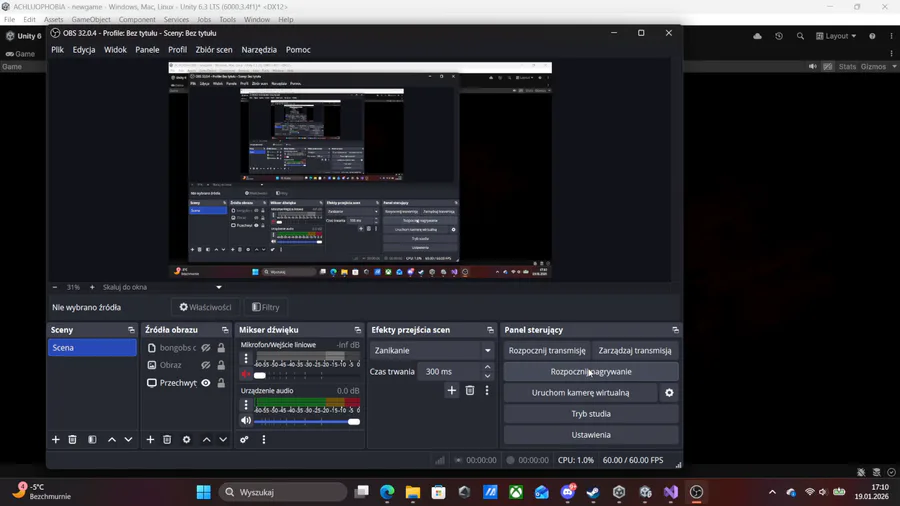
Task: Add a new source in Źródła obrazu
Action: pyautogui.click(x=150, y=439)
